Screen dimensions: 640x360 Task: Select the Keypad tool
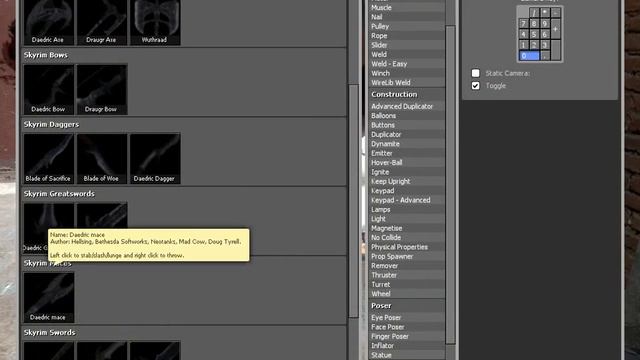tap(407, 191)
